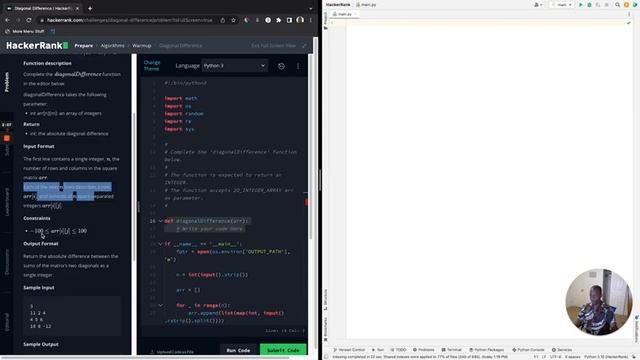Go to Warmup in the breadcrumb

[x=142, y=46]
